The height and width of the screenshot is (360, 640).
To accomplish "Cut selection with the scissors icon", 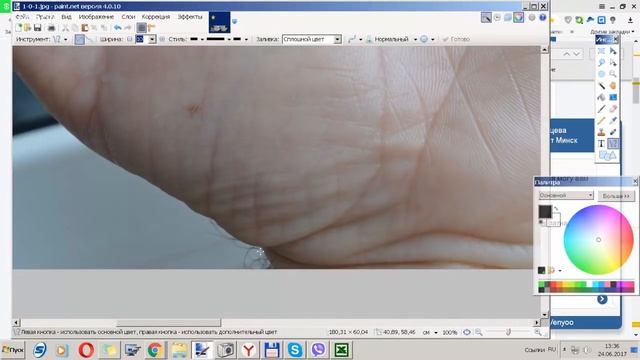I will point(65,28).
